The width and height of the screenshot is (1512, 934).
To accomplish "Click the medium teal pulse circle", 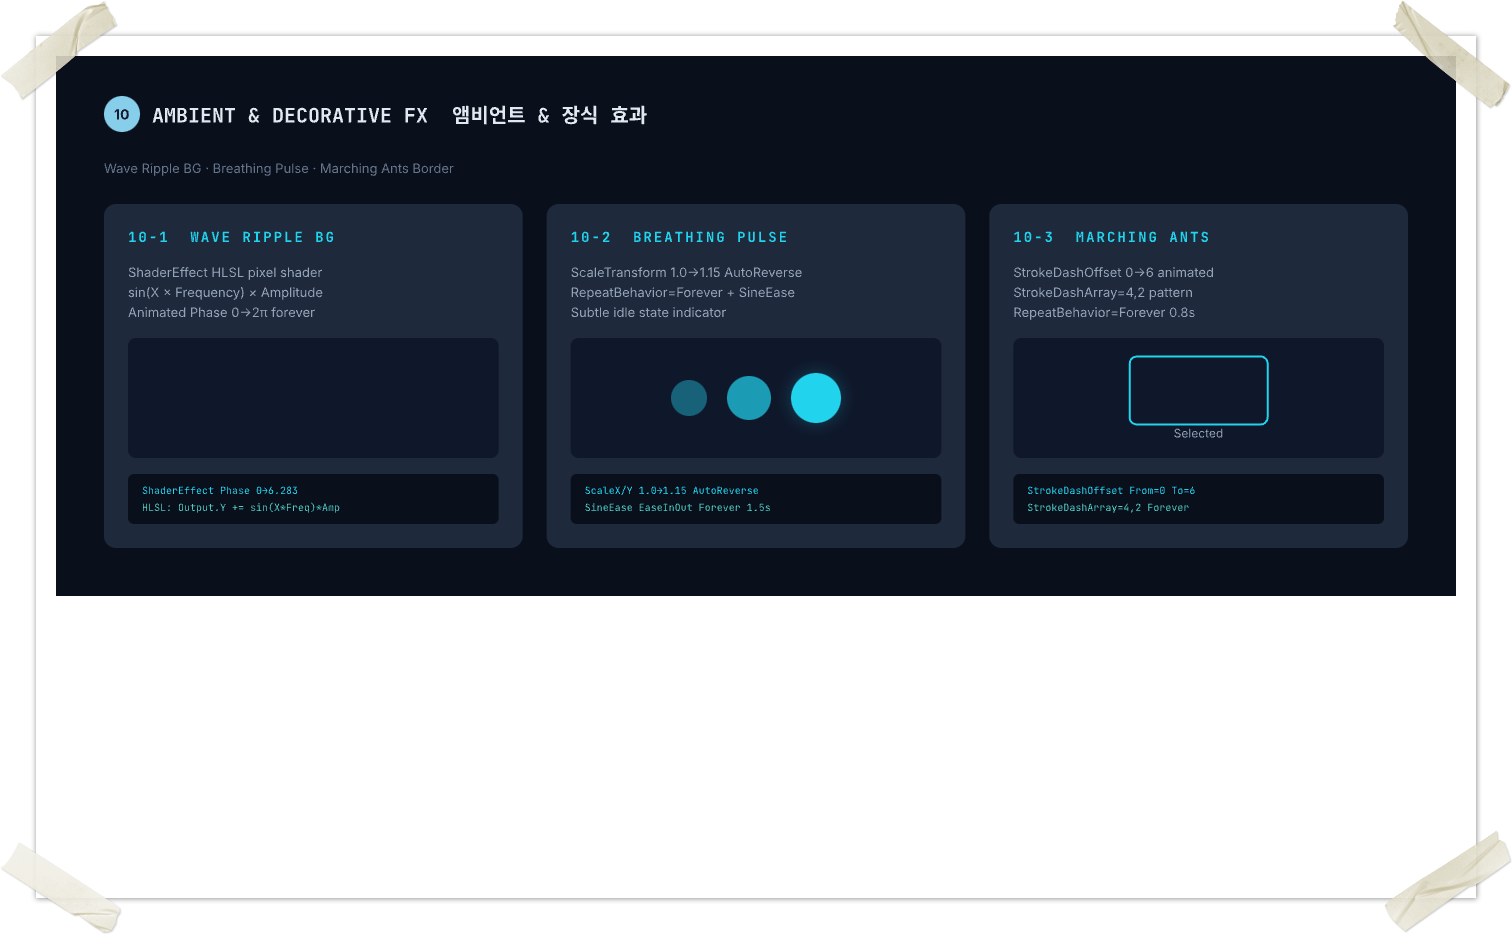I will click(749, 398).
